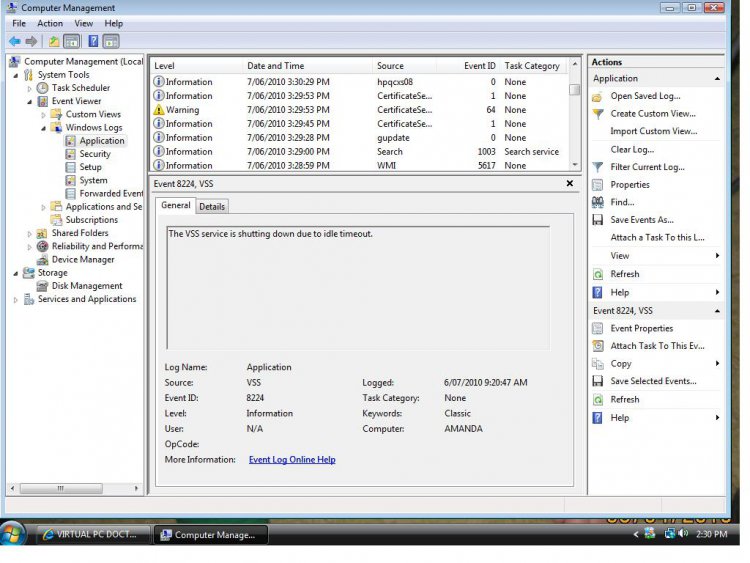Viewport: 750px width, 563px height.
Task: Click the Forward arrow toolbar icon
Action: pos(31,42)
